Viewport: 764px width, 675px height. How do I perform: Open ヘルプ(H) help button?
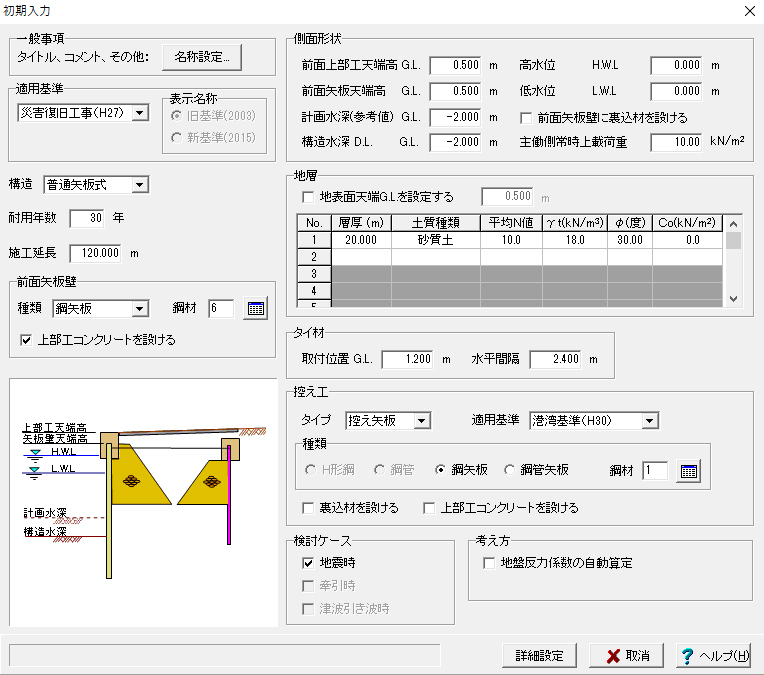(714, 656)
